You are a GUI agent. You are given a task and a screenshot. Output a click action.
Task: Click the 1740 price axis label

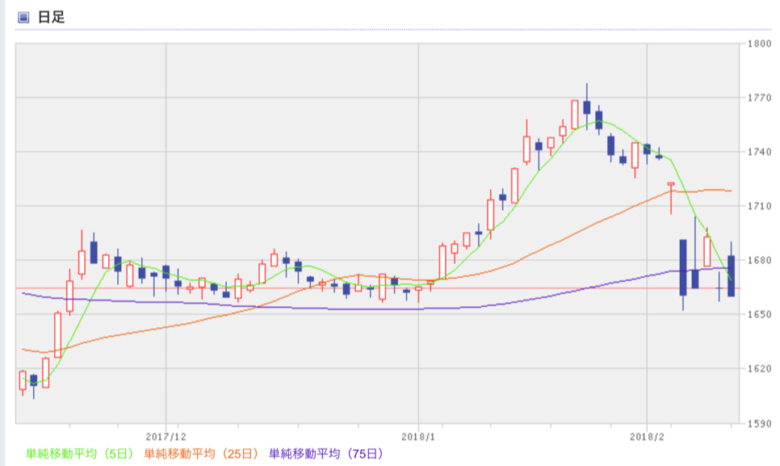pyautogui.click(x=760, y=152)
